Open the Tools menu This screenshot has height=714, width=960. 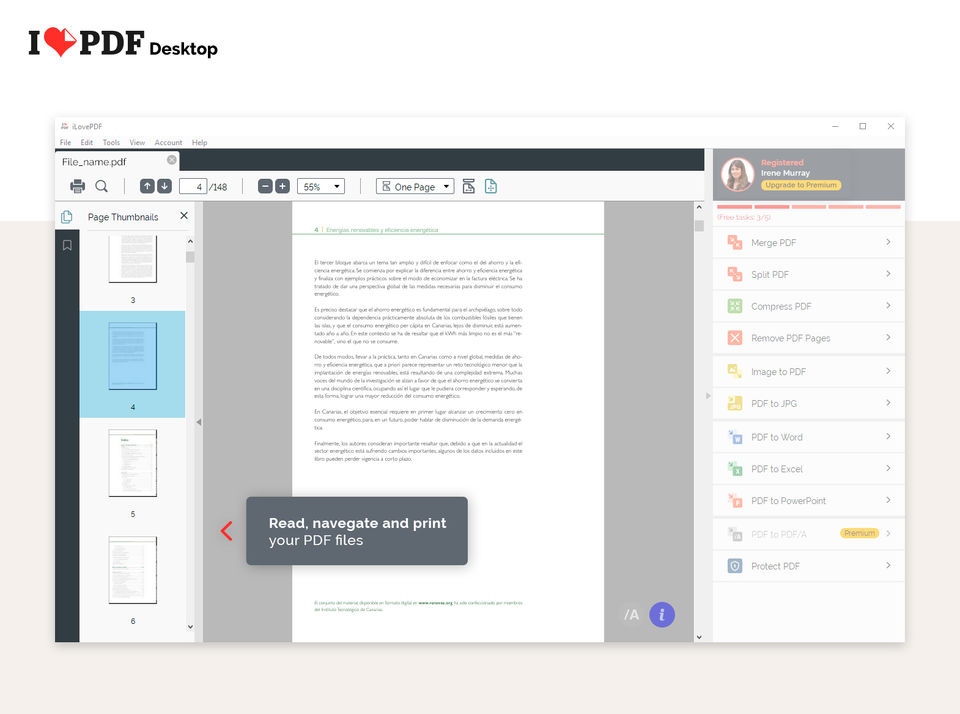click(x=111, y=142)
